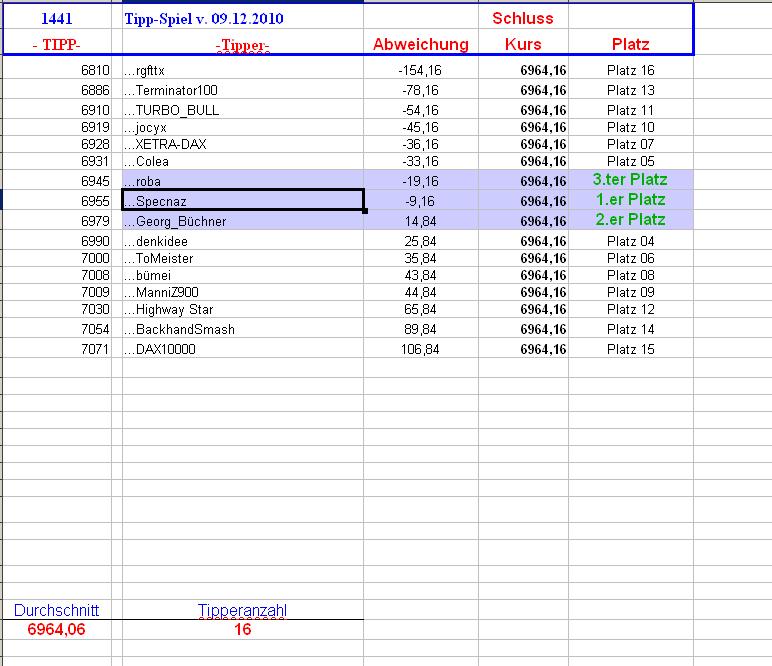The width and height of the screenshot is (772, 666).
Task: Select tipper '...Highway Star'
Action: (169, 310)
